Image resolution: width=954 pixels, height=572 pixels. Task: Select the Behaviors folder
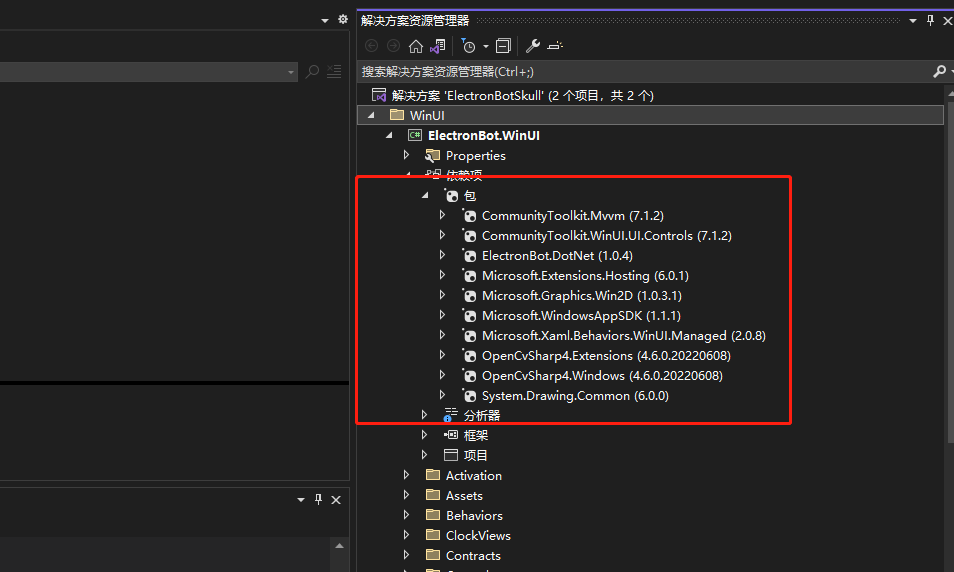474,516
